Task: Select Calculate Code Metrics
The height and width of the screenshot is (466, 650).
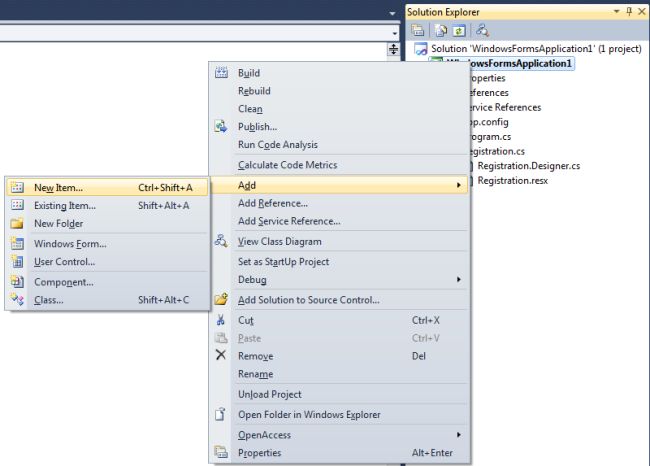Action: [x=287, y=165]
